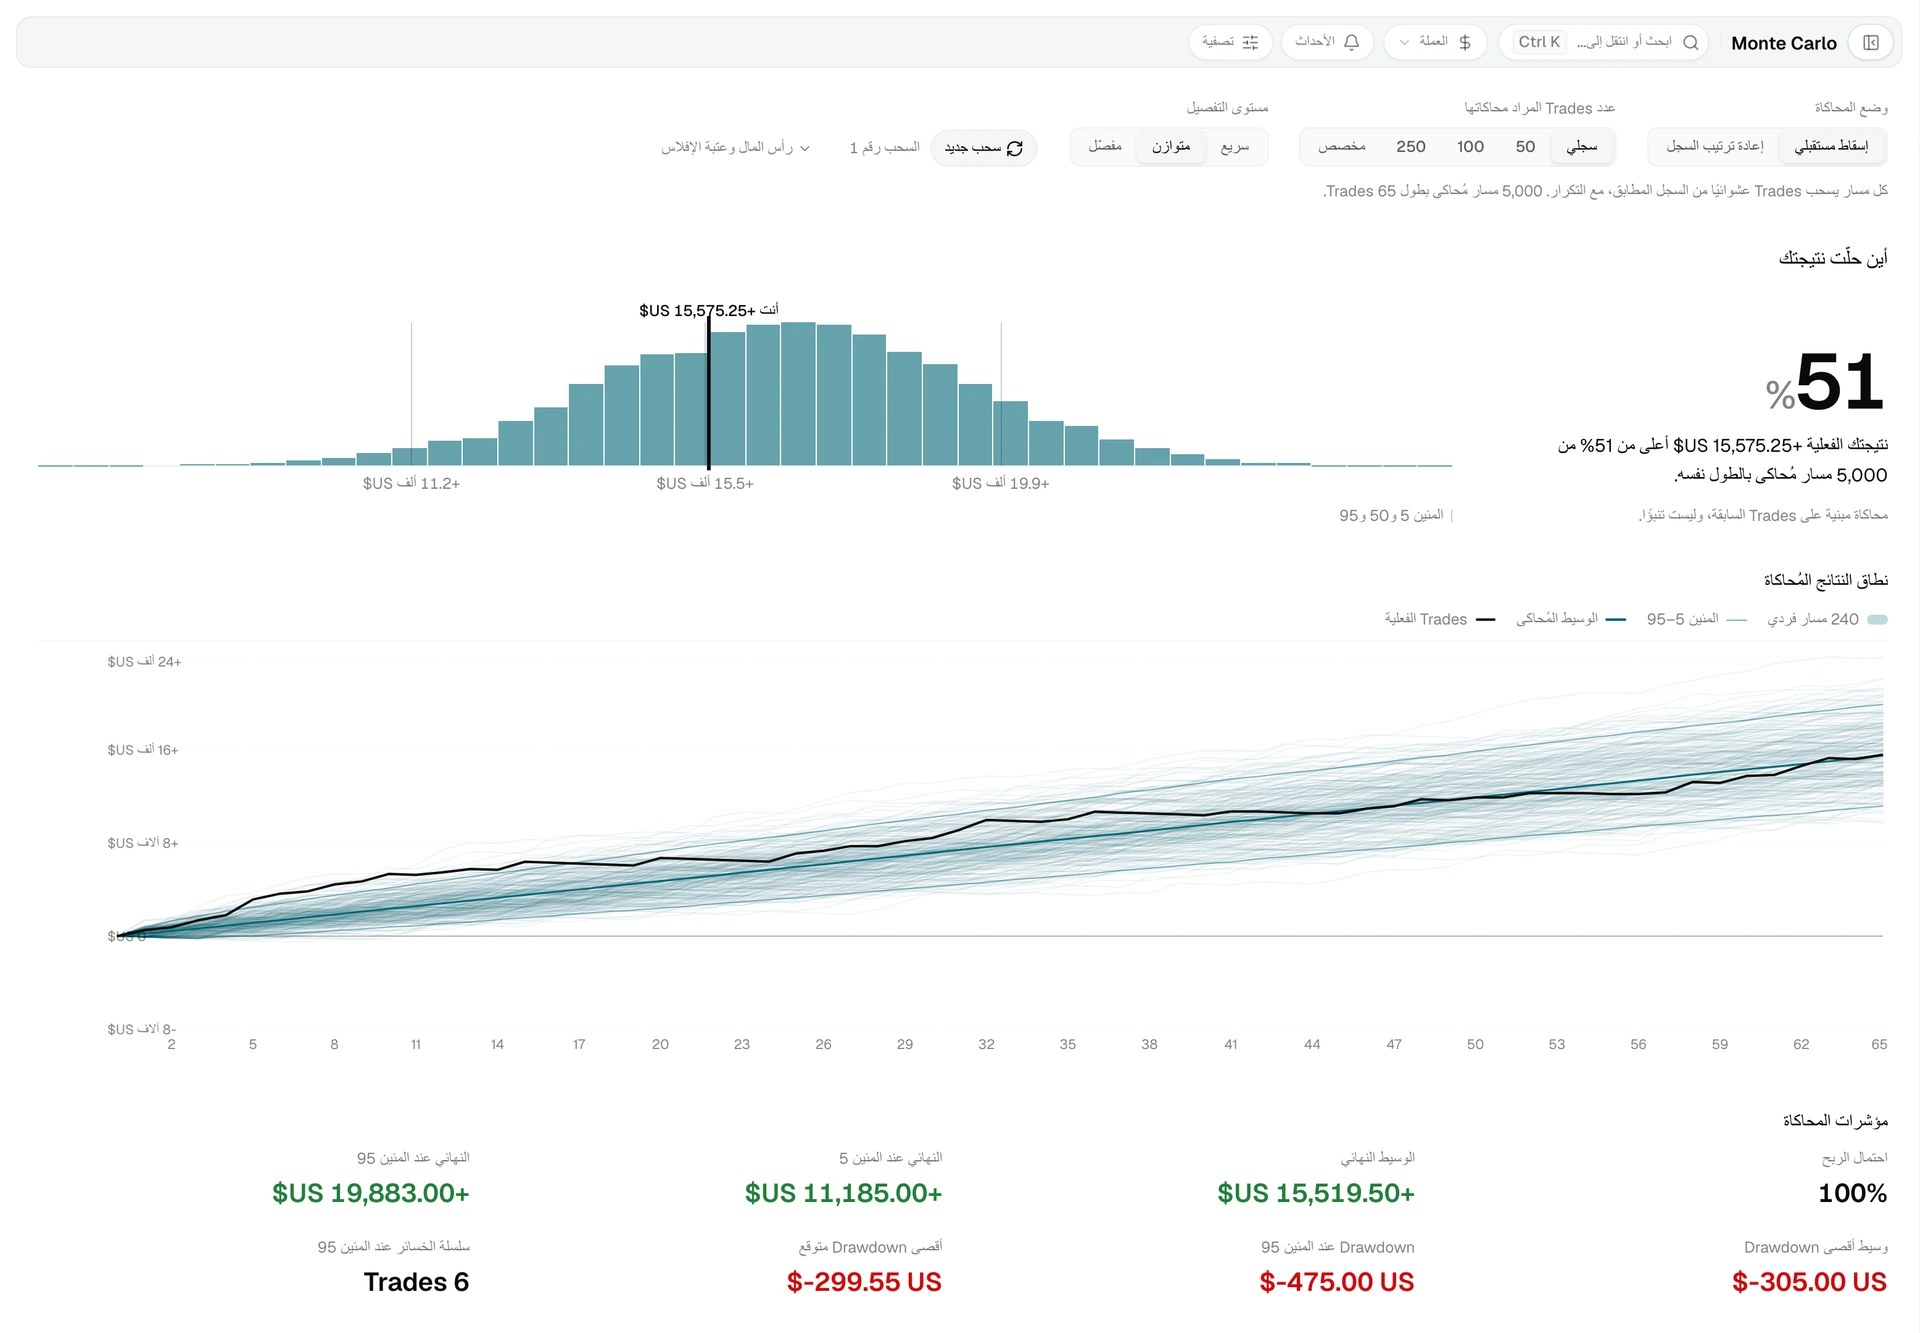
Task: Select مفصّل detail level
Action: (1105, 147)
